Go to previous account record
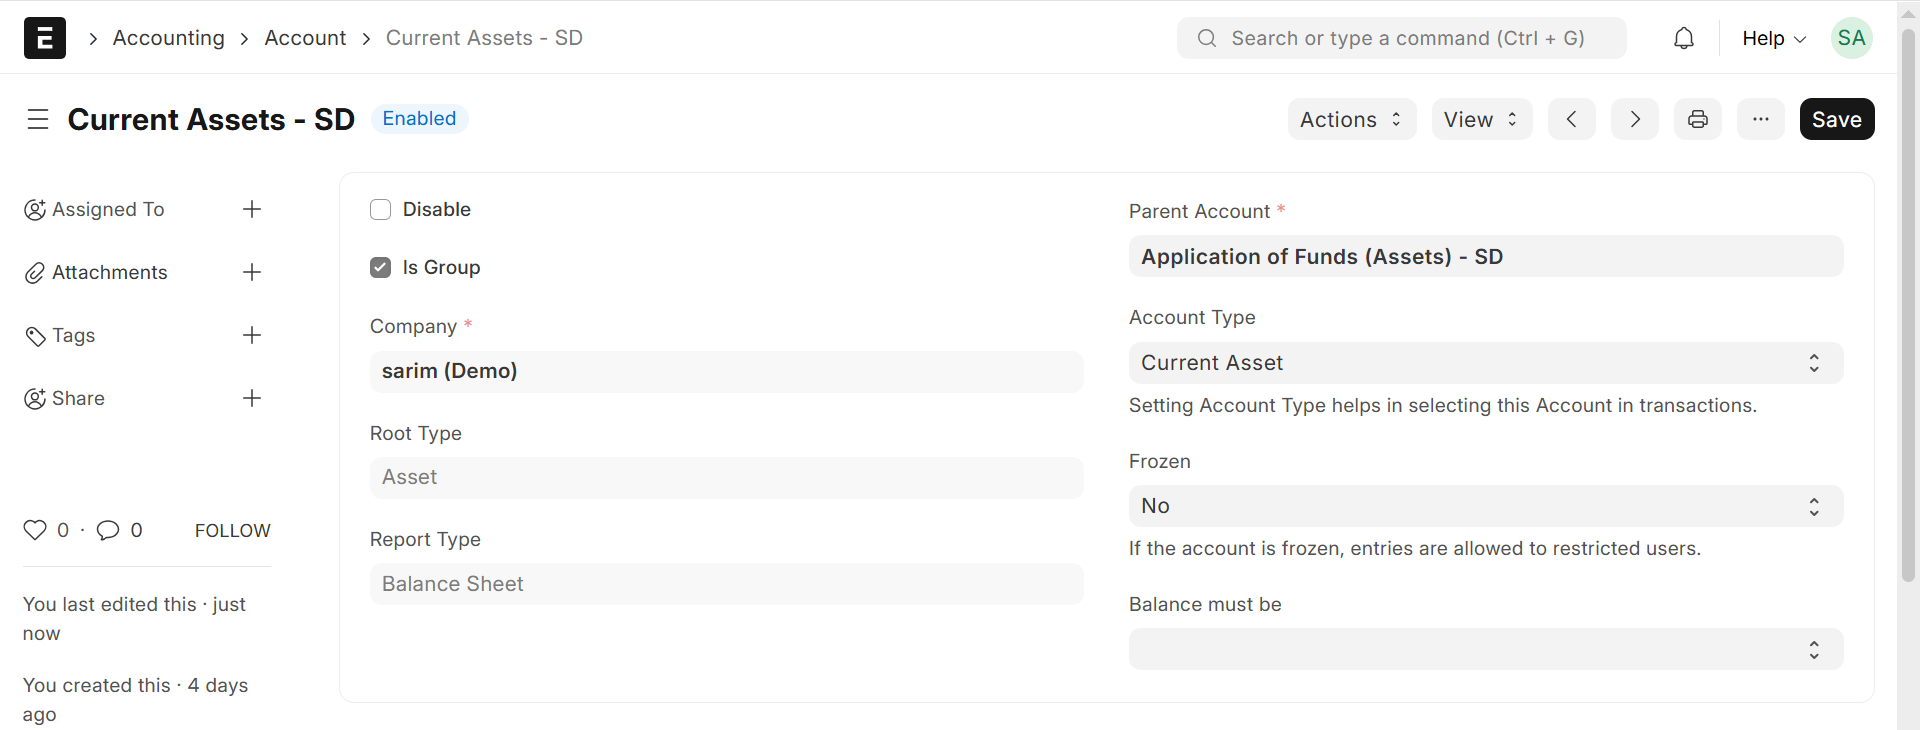 coord(1571,119)
